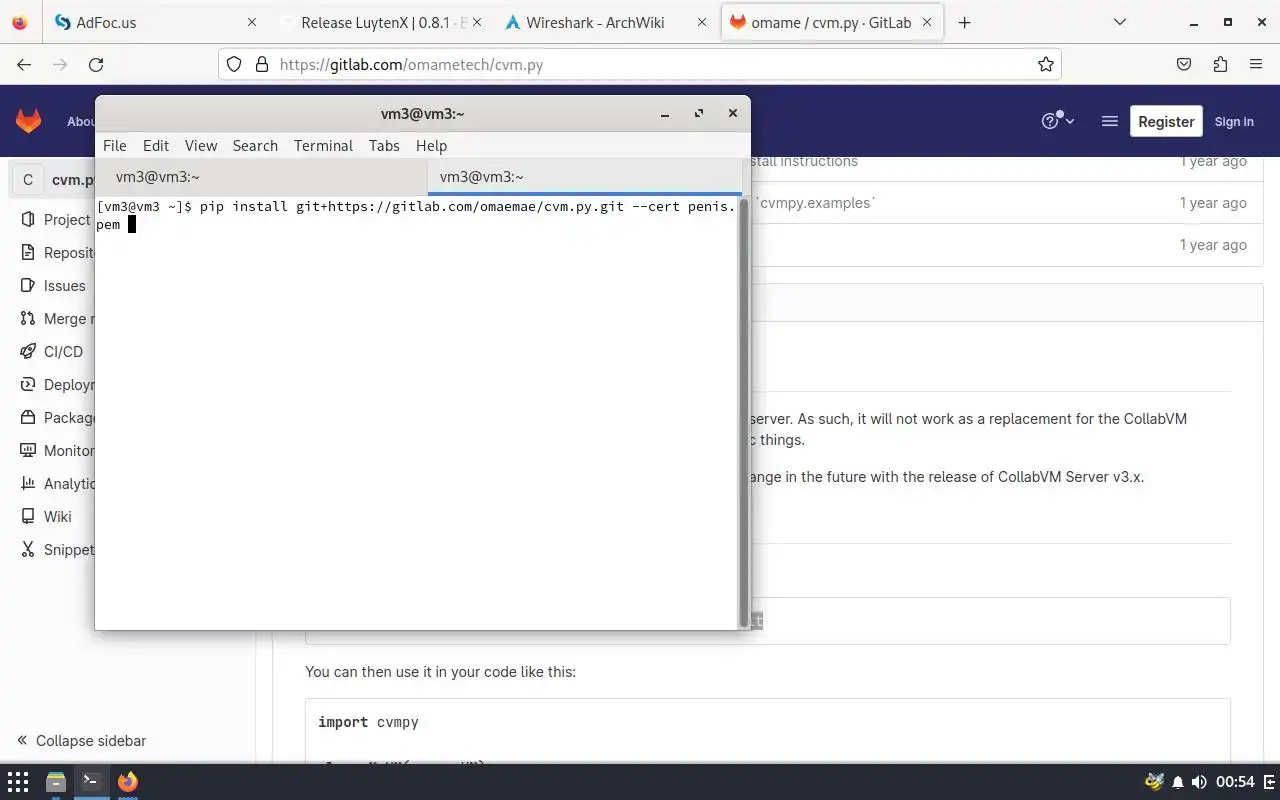The height and width of the screenshot is (800, 1280).
Task: Click the address bar padlock icon
Action: [x=262, y=64]
